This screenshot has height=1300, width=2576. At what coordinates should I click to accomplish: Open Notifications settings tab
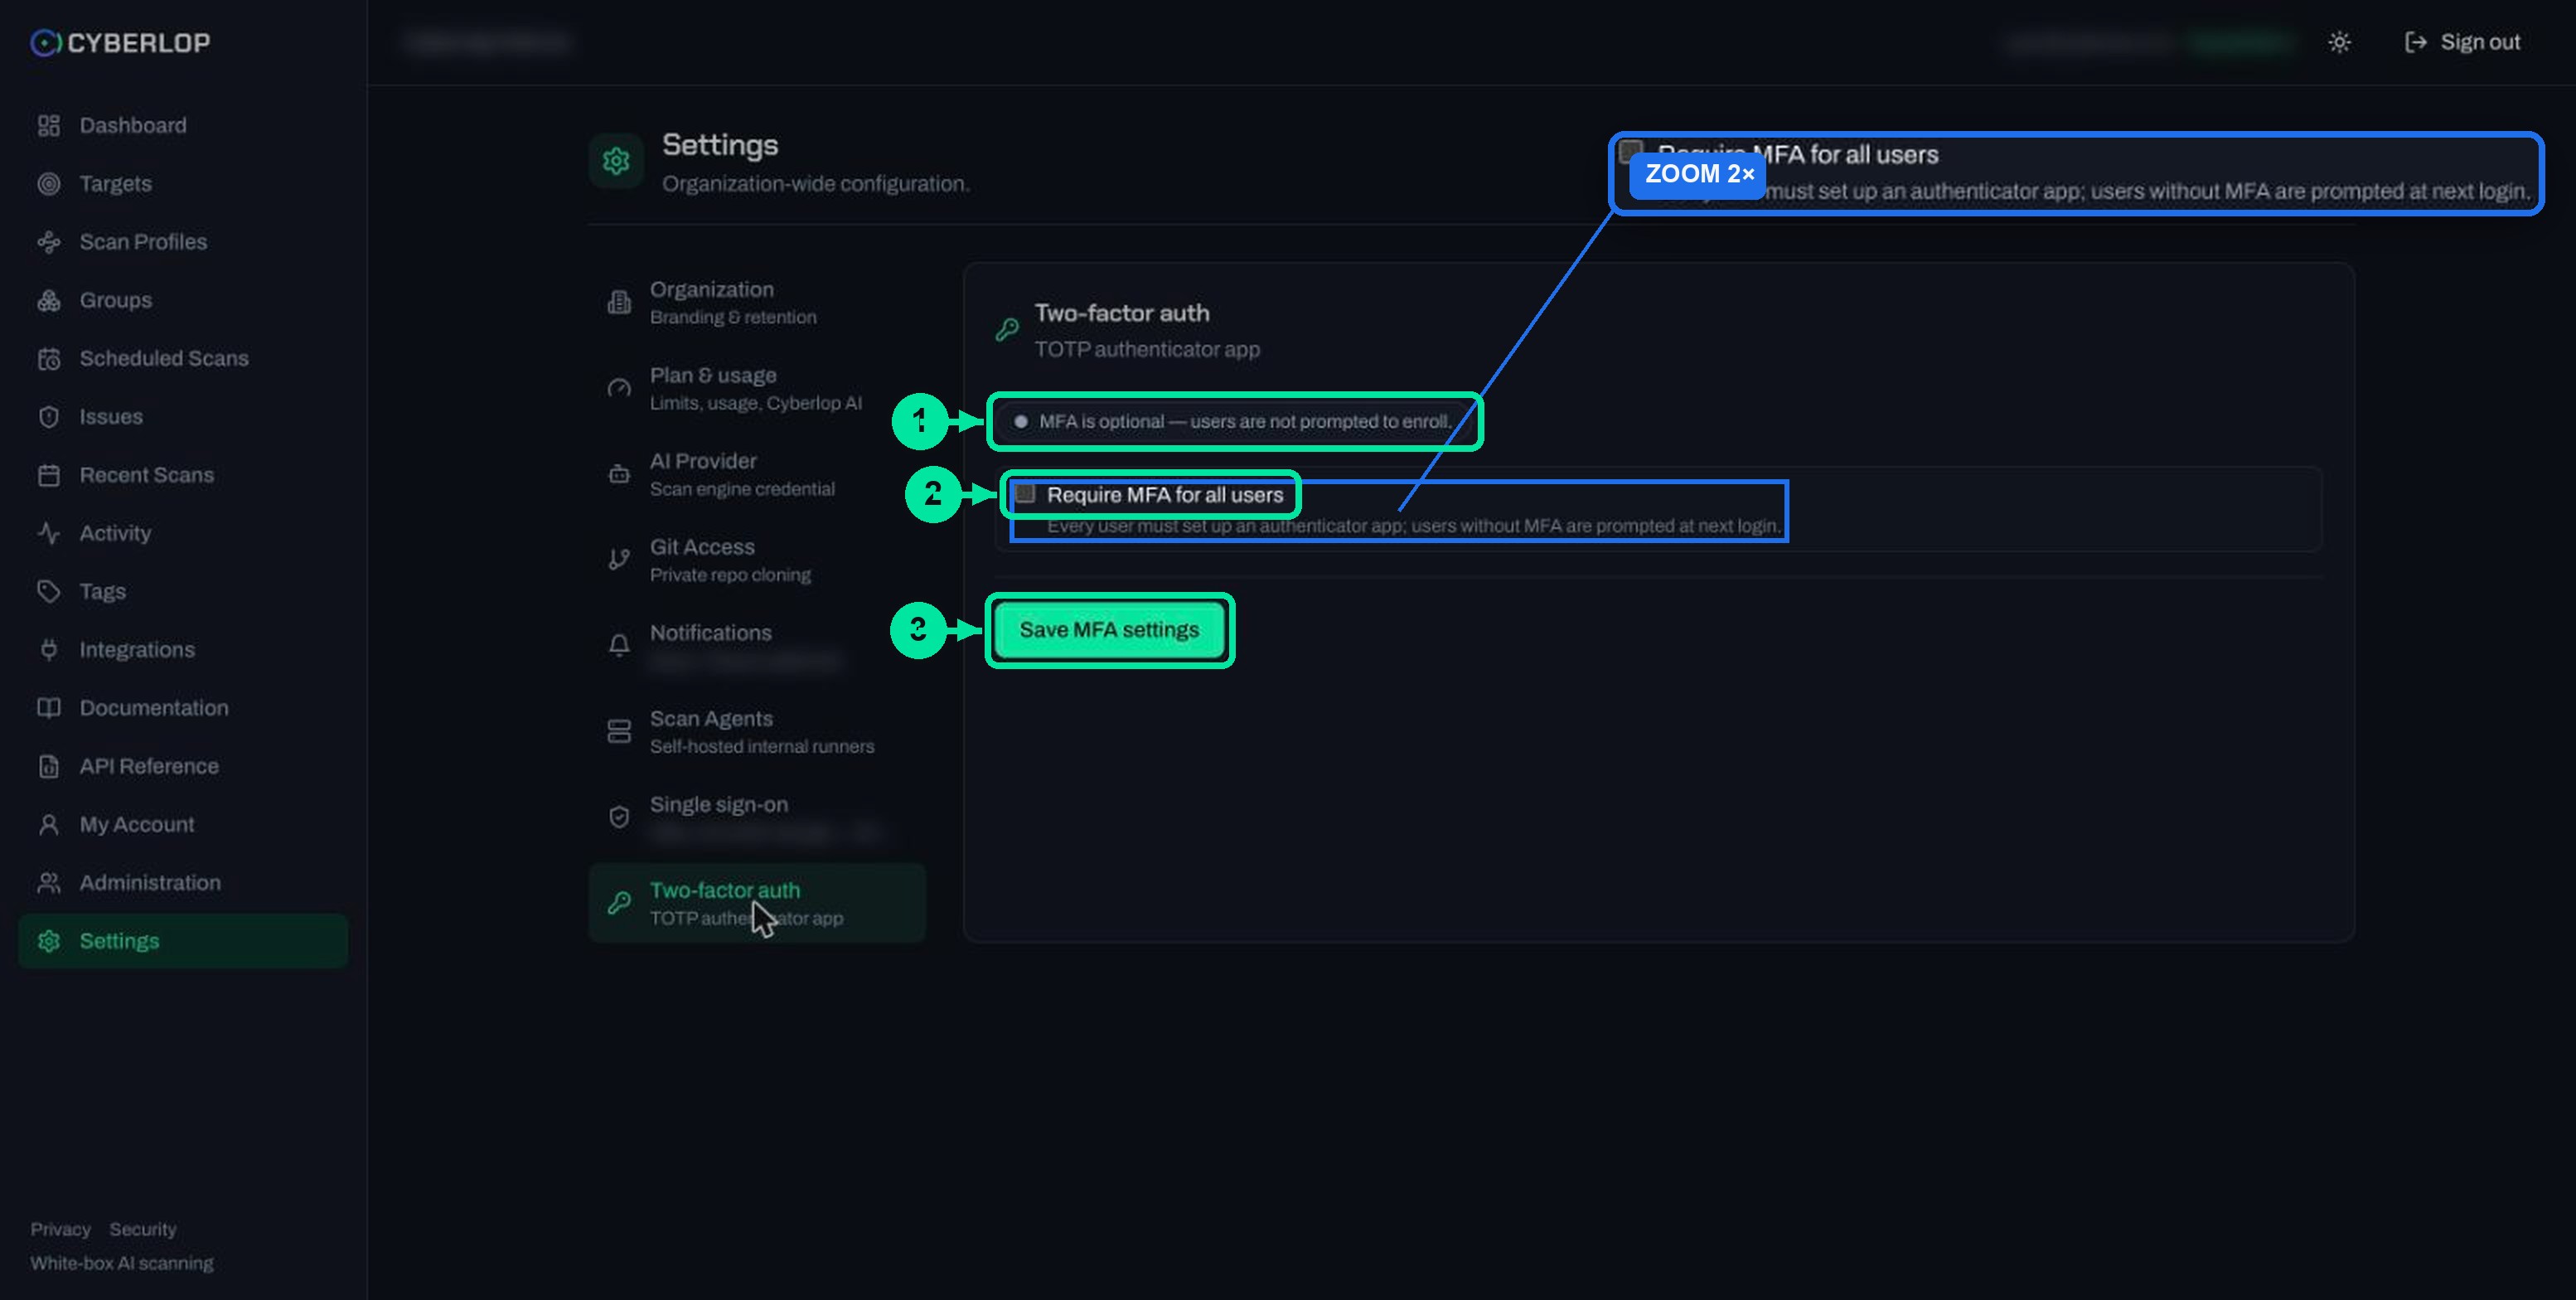coord(757,646)
